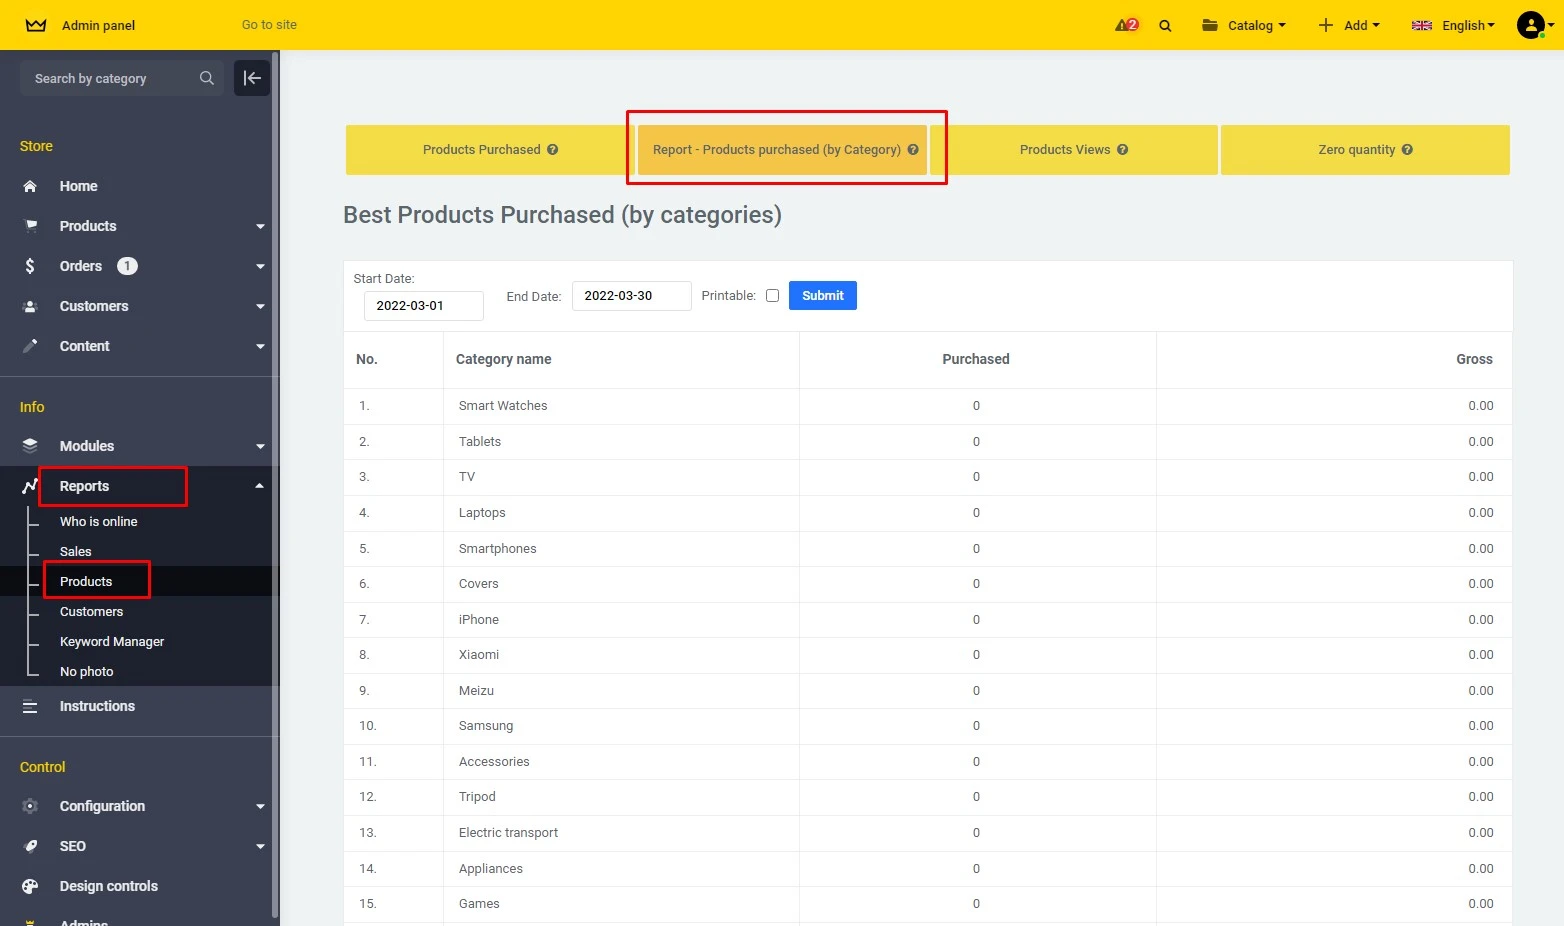Switch to the Products Views tab
The height and width of the screenshot is (926, 1564).
[x=1064, y=150]
